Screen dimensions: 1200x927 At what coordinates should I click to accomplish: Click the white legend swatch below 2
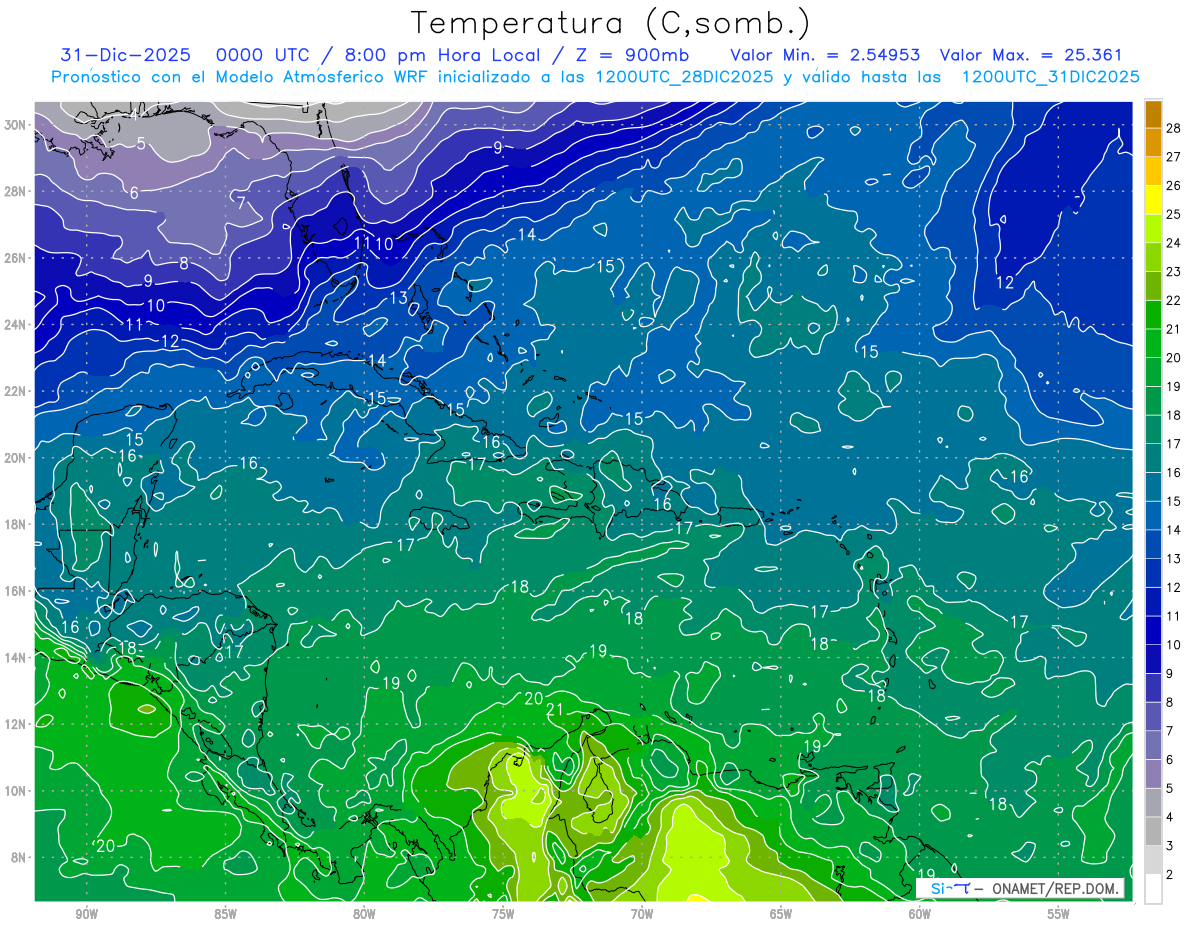(x=1153, y=889)
